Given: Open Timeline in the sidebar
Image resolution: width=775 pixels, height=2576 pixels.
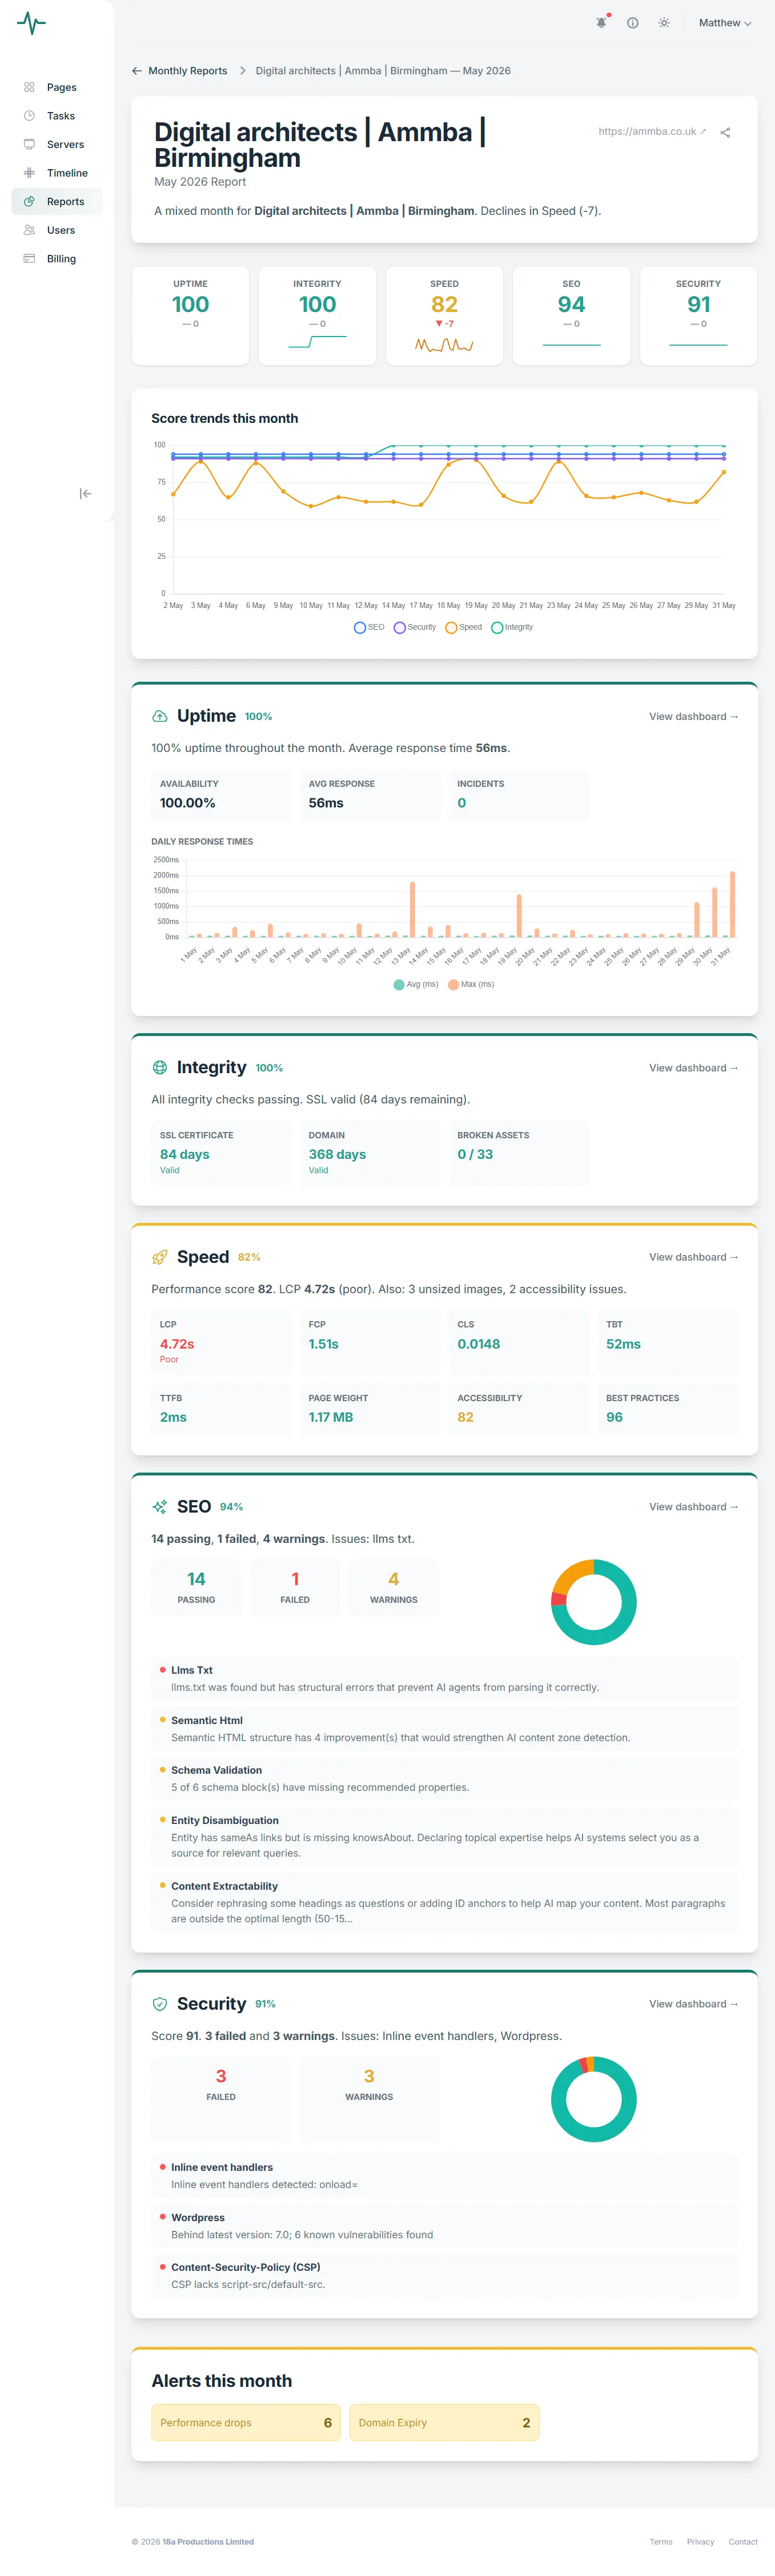Looking at the screenshot, I should 57,173.
